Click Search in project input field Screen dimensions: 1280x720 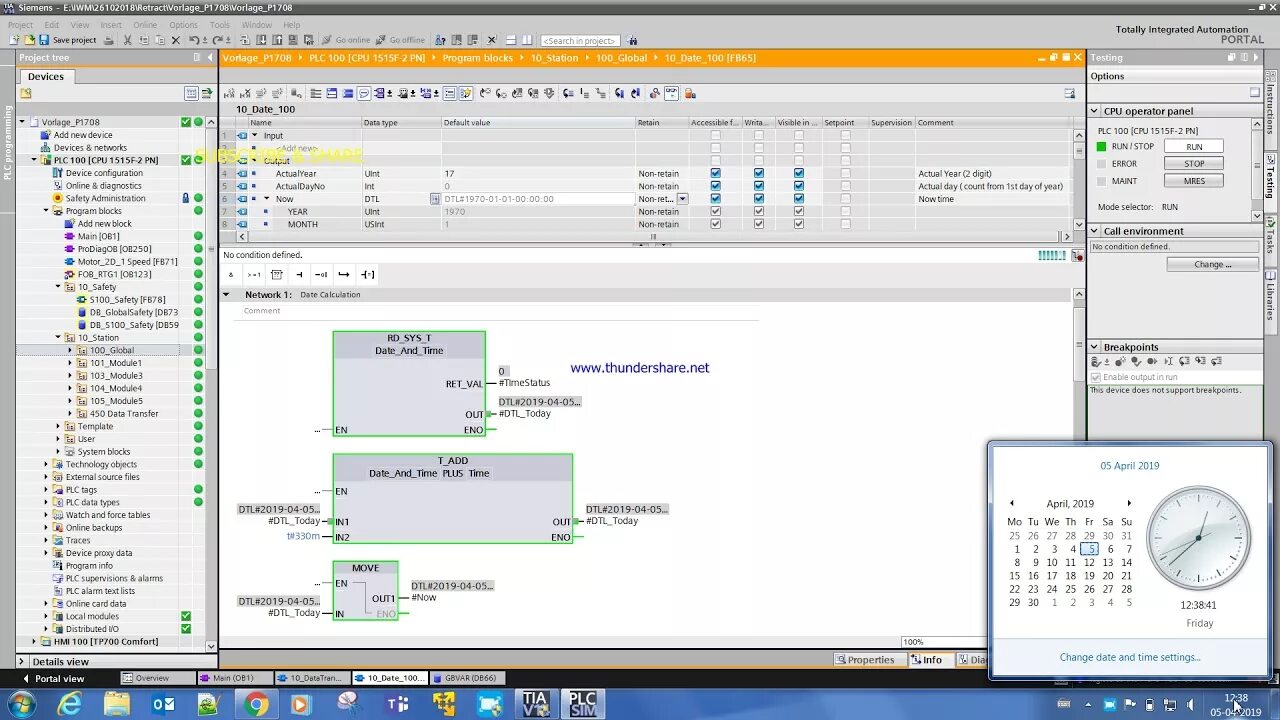(579, 40)
